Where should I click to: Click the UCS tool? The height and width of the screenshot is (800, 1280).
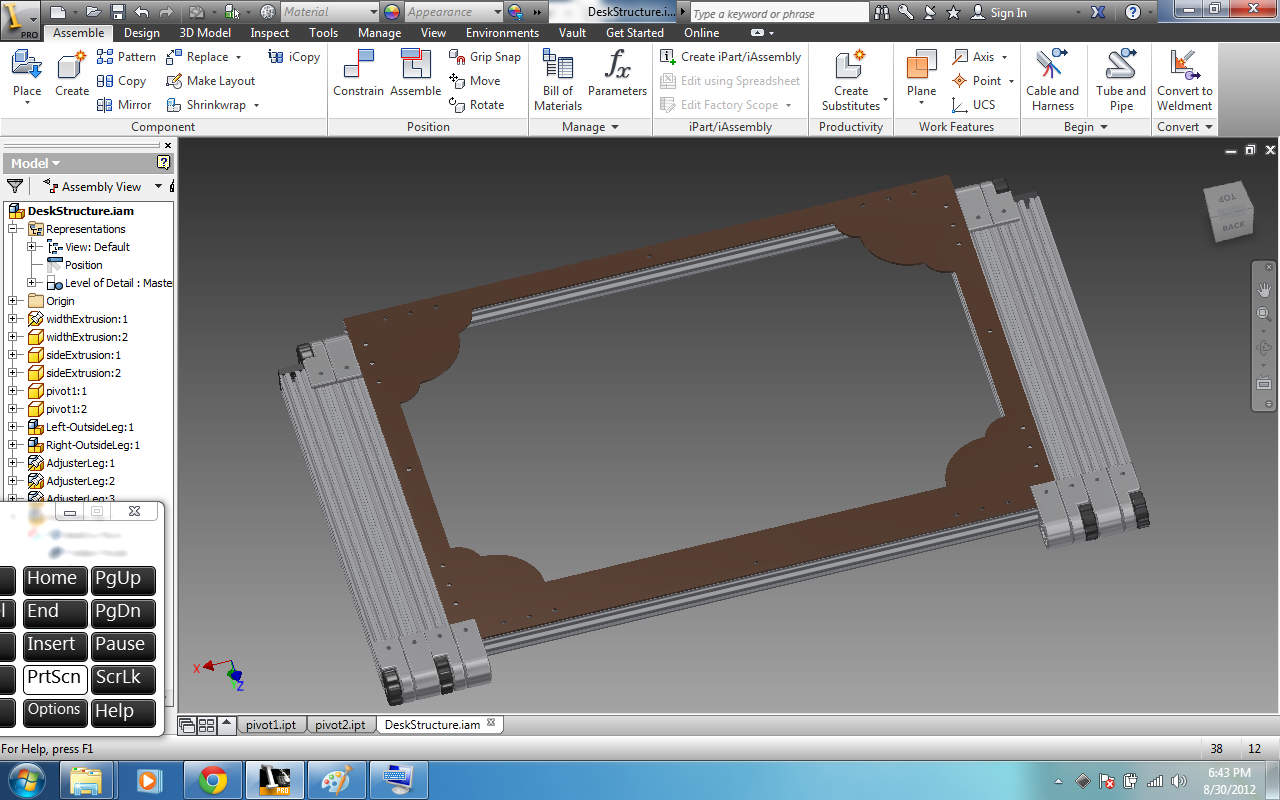(974, 105)
